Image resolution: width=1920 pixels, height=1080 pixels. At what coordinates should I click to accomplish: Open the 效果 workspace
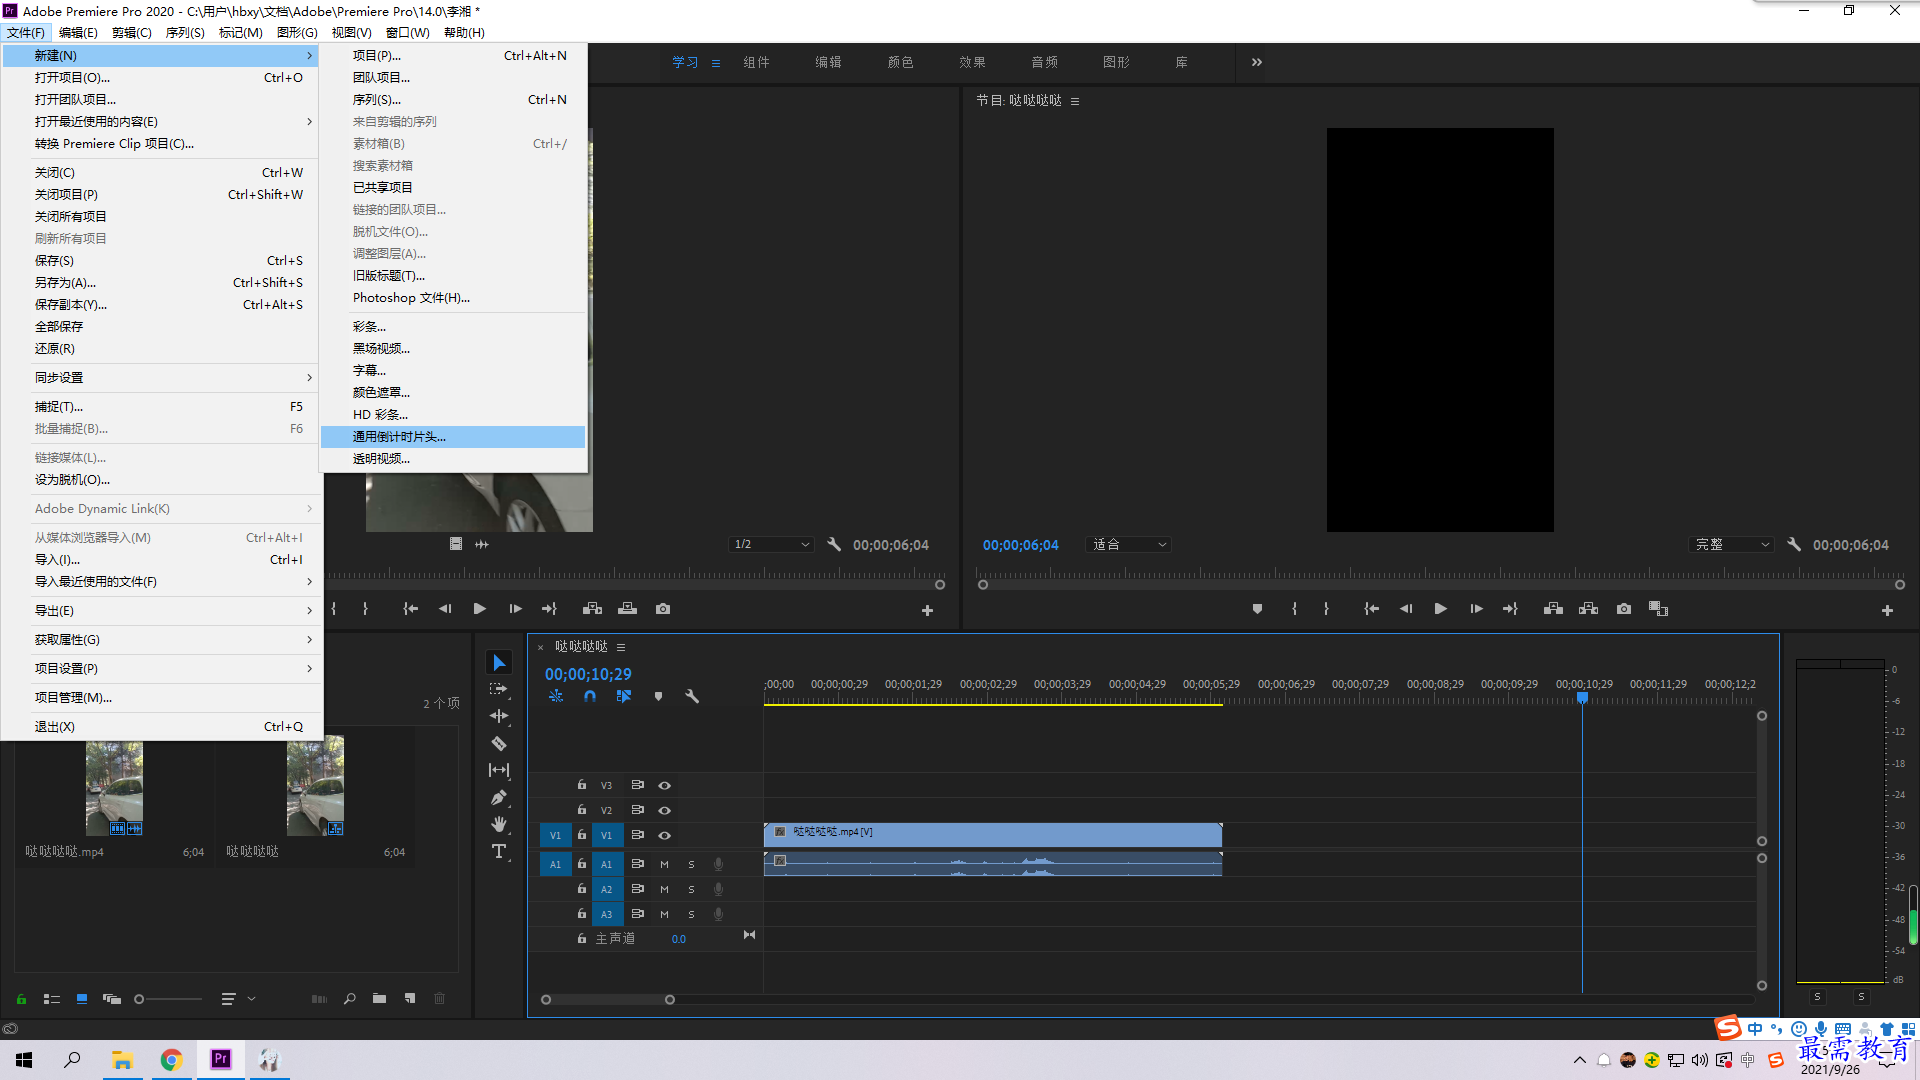pos(972,62)
